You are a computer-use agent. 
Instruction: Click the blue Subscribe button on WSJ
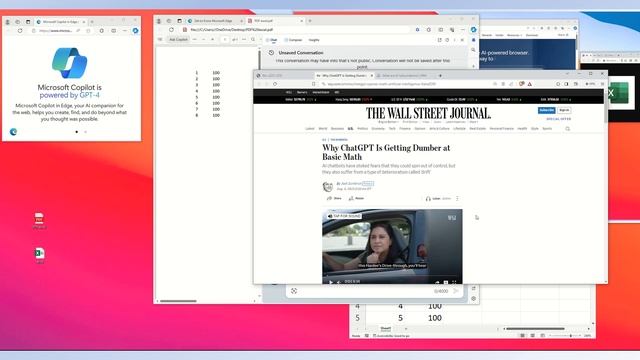546,110
